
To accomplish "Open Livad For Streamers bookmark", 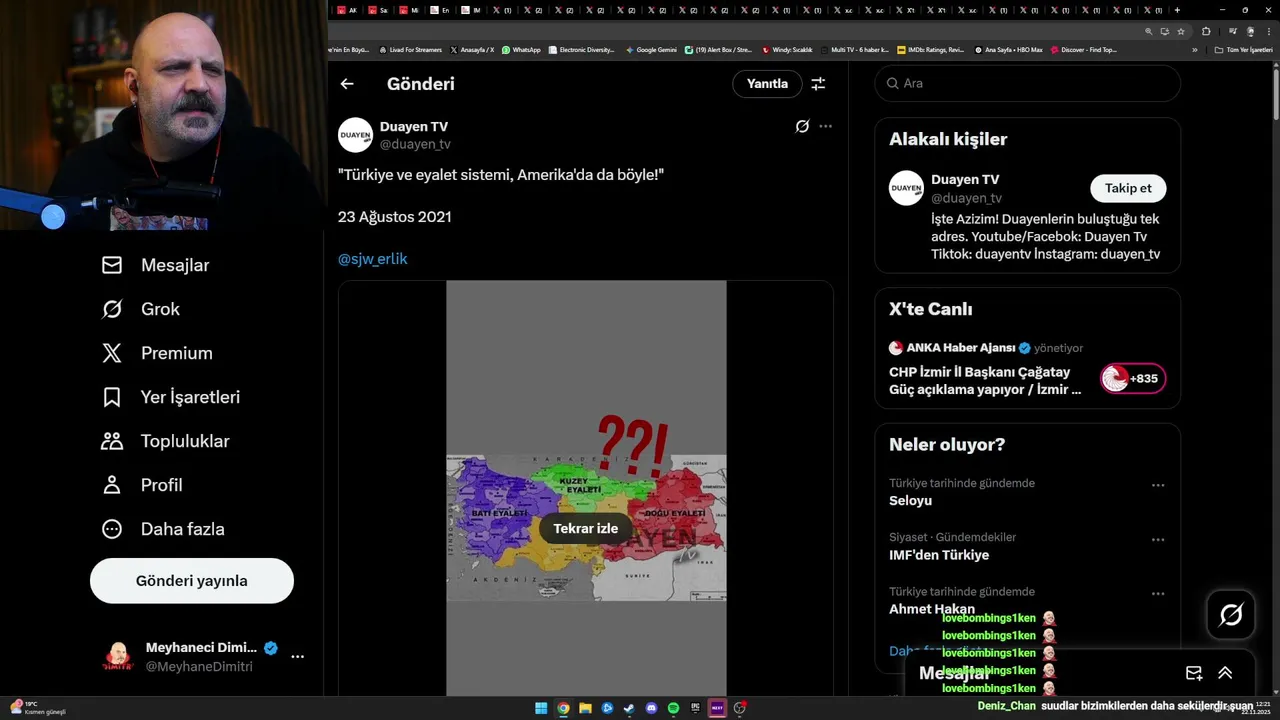I will (411, 49).
